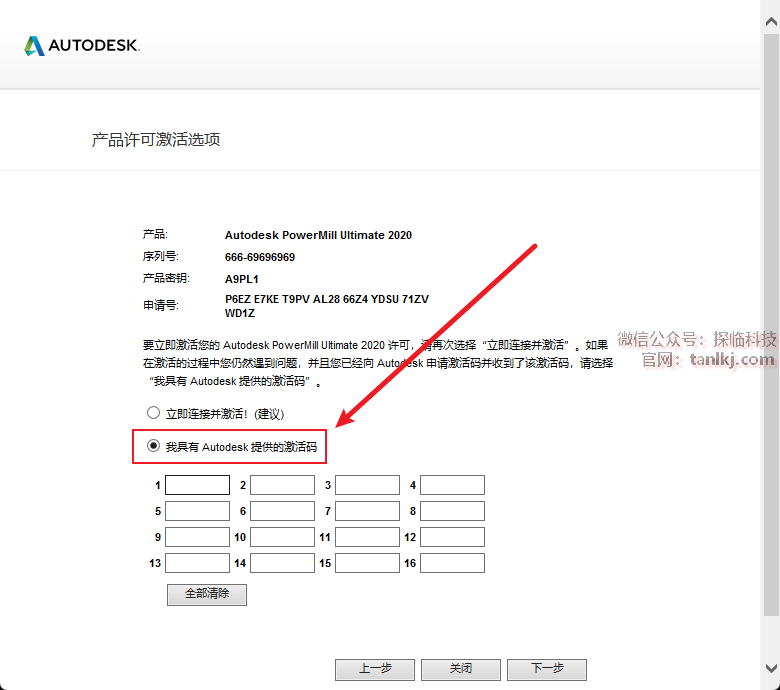Focus activation code field 5

pos(197,511)
